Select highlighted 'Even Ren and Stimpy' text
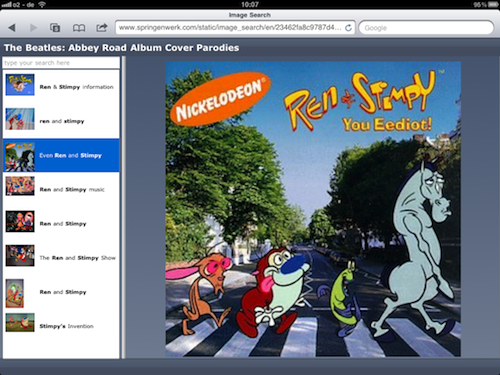This screenshot has height=375, width=500. (70, 155)
